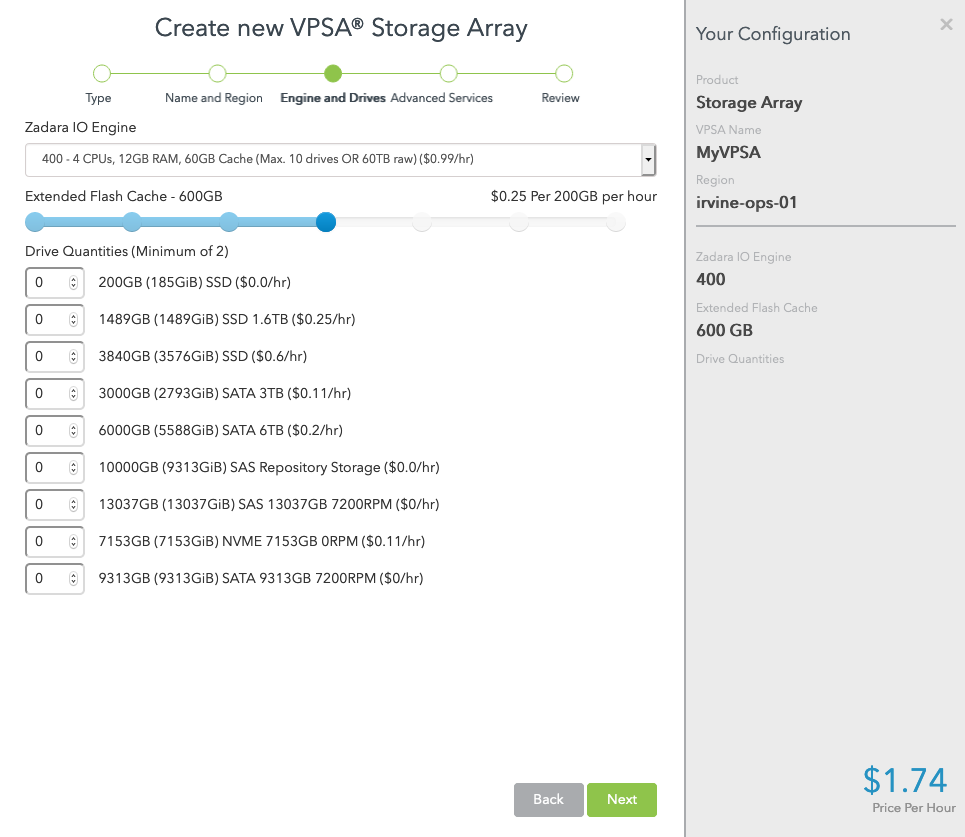Move flash cache slider to fifth stop
The image size is (965, 837).
[422, 222]
